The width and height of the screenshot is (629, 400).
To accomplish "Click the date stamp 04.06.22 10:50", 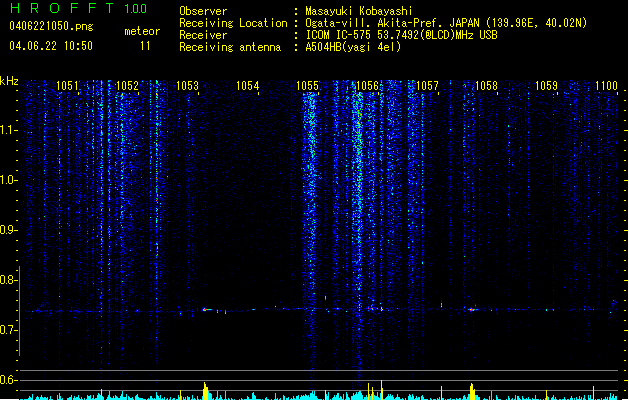I will (51, 46).
